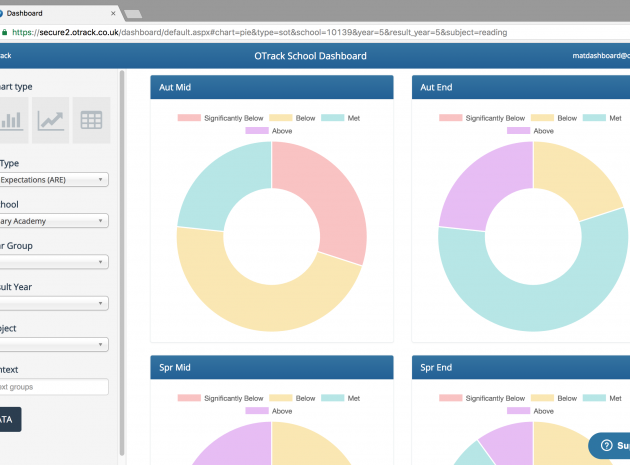The width and height of the screenshot is (630, 465).
Task: Select the table view chart icon
Action: [x=91, y=120]
